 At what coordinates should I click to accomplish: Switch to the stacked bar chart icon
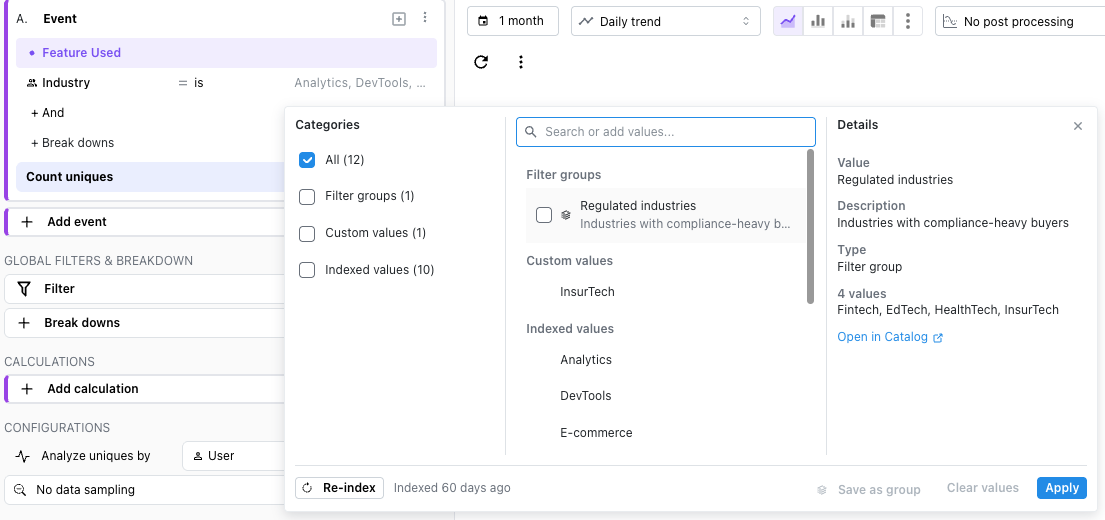(x=848, y=21)
